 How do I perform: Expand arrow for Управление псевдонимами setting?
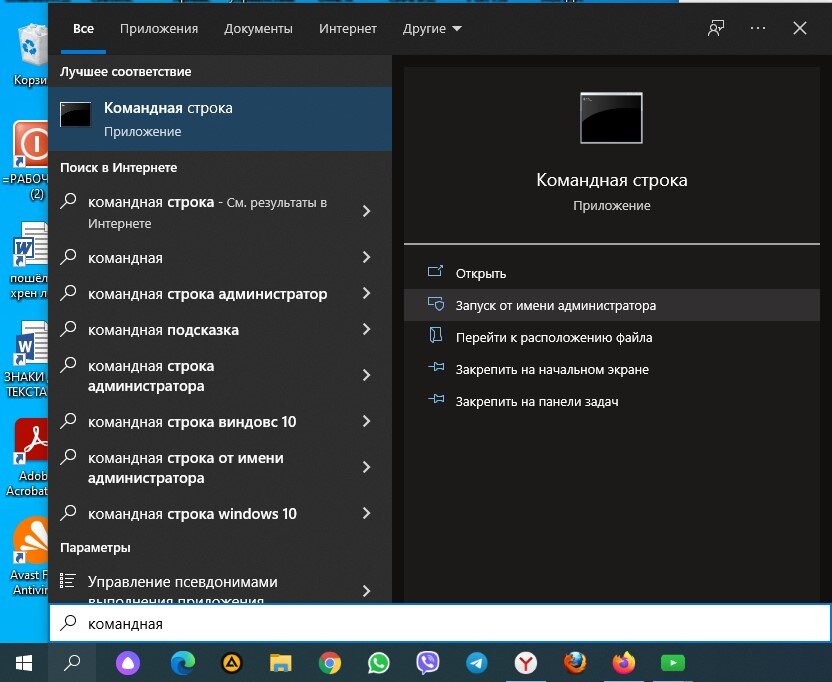click(366, 591)
